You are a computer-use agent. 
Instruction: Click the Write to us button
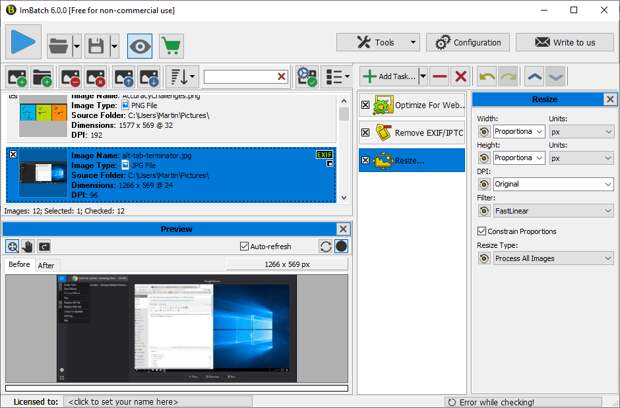coord(565,42)
